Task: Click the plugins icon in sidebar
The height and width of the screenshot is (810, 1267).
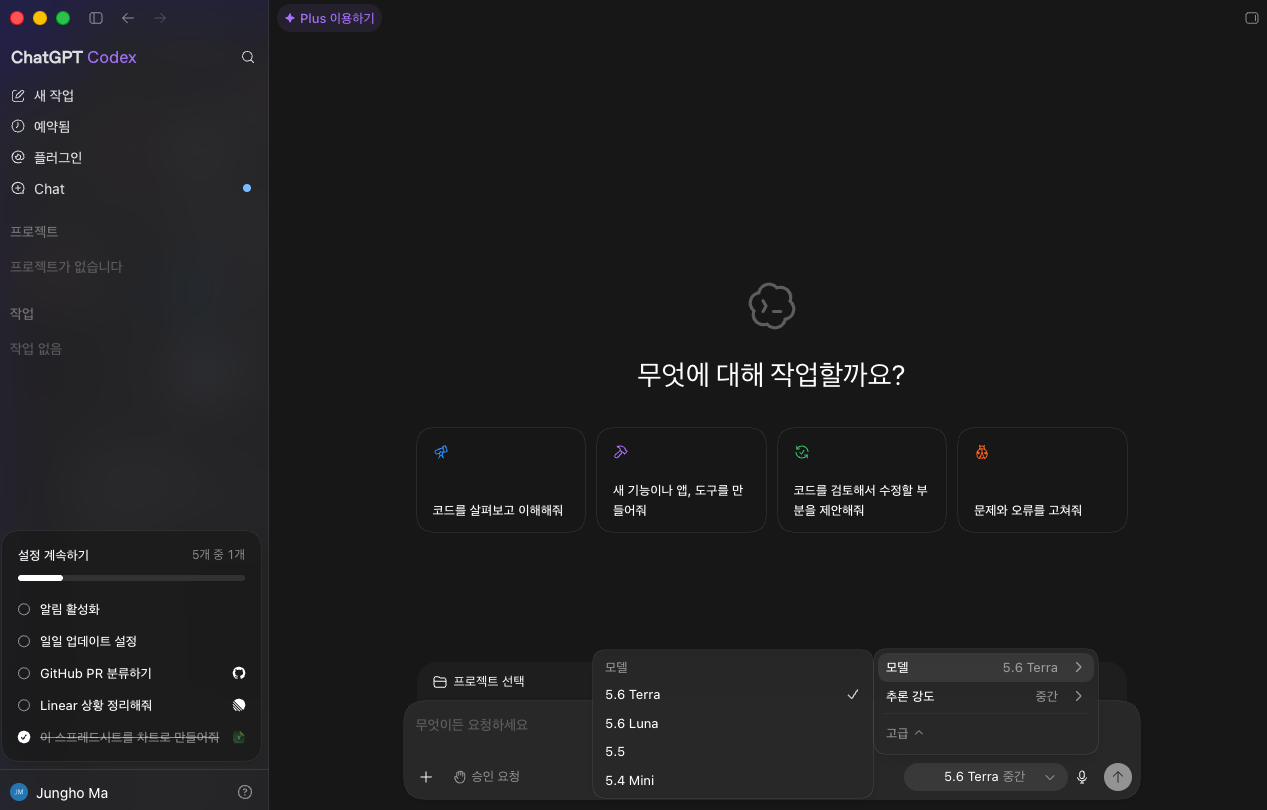Action: click(x=17, y=157)
